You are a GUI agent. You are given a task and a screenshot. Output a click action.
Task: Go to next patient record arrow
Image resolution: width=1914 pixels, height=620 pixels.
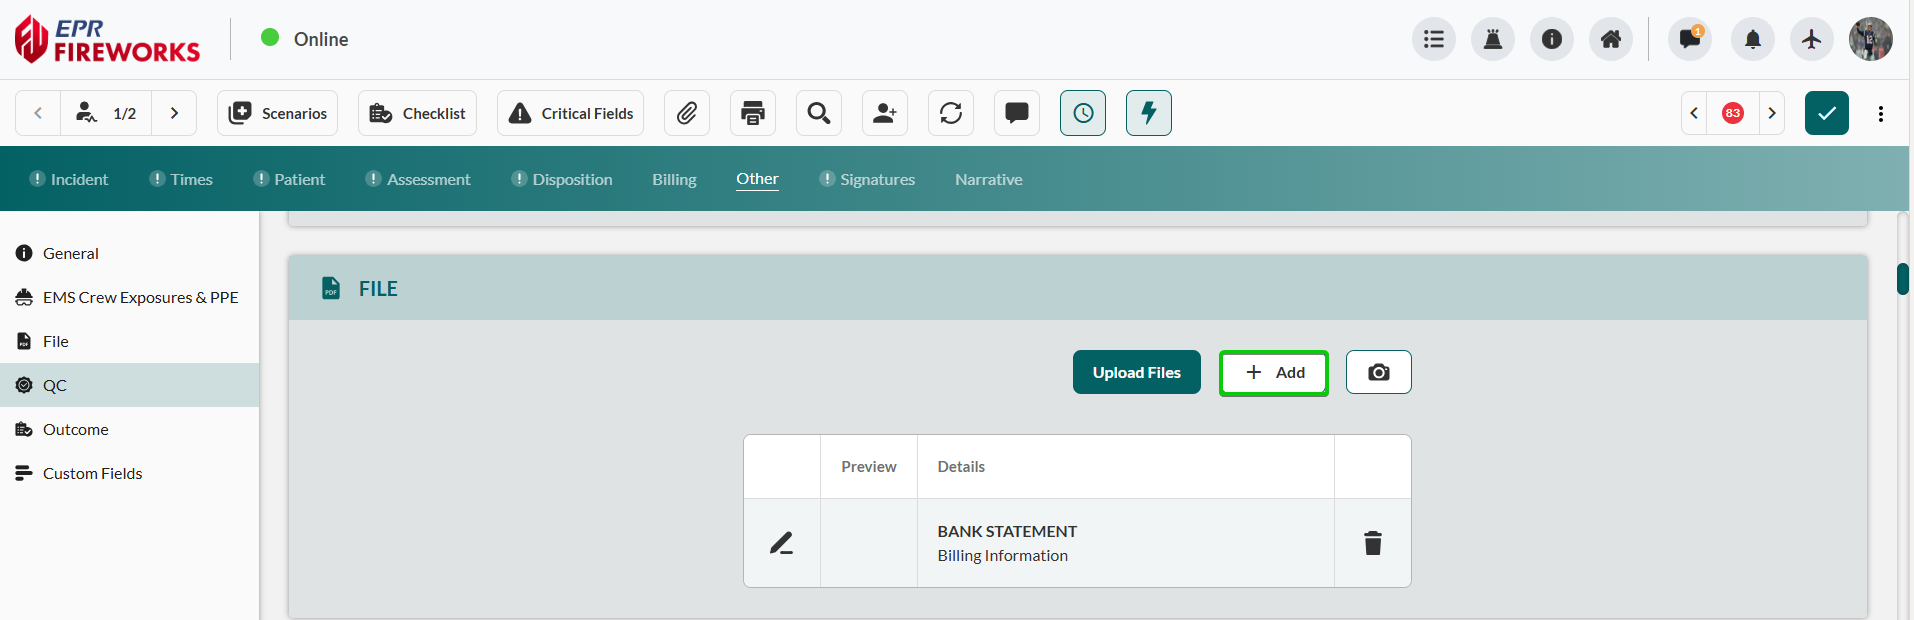tap(174, 113)
